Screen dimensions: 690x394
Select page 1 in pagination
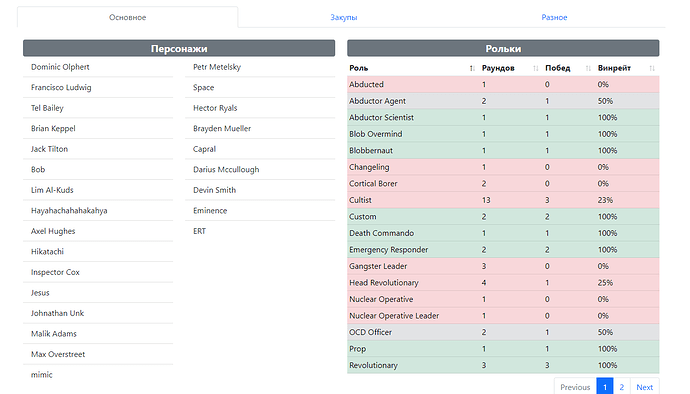click(605, 387)
